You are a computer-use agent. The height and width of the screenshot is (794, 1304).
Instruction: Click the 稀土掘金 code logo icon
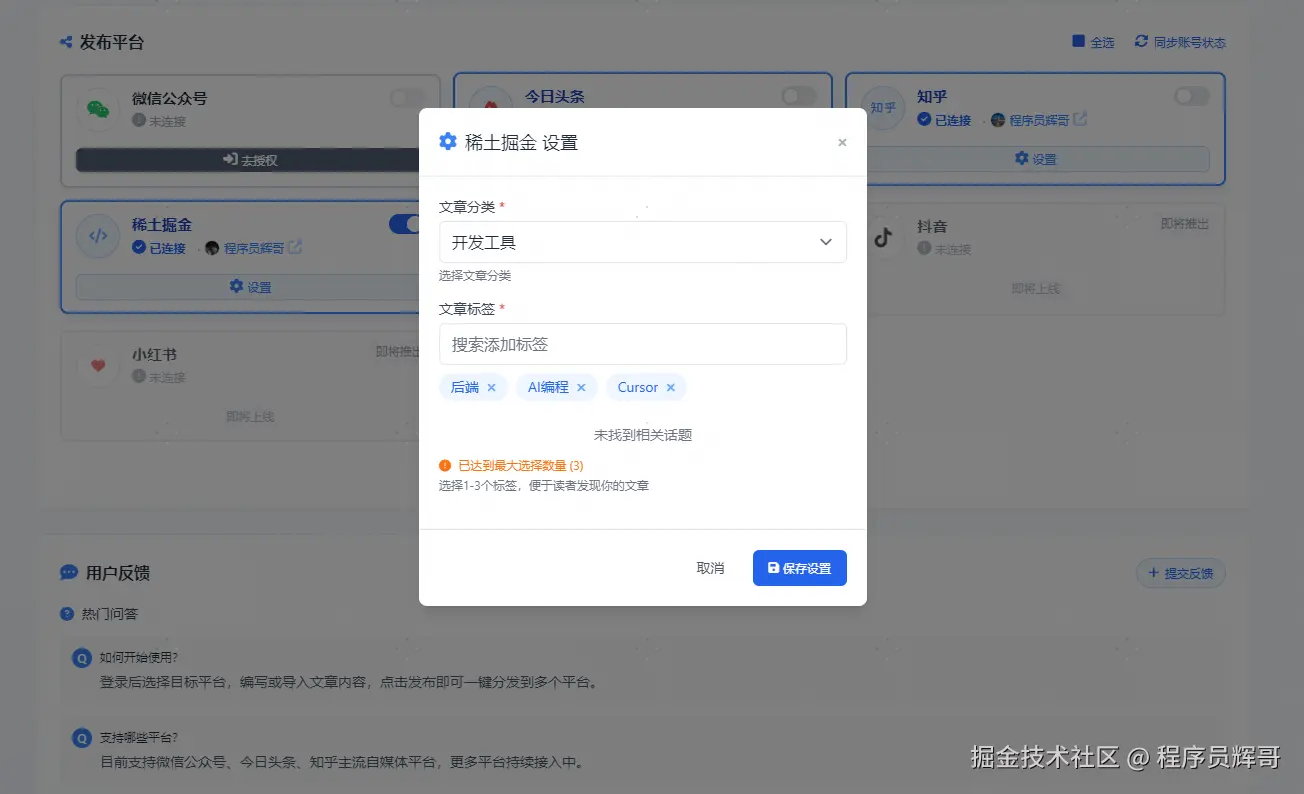click(98, 237)
